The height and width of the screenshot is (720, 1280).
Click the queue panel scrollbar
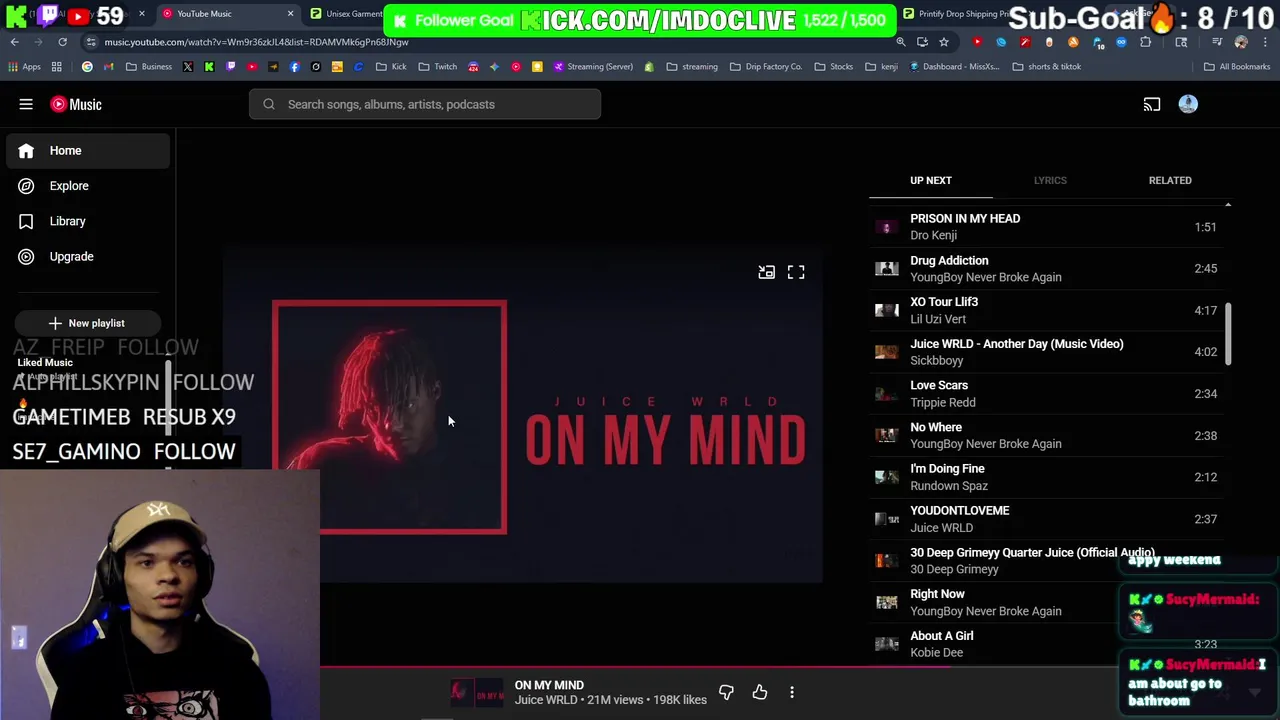pyautogui.click(x=1228, y=334)
